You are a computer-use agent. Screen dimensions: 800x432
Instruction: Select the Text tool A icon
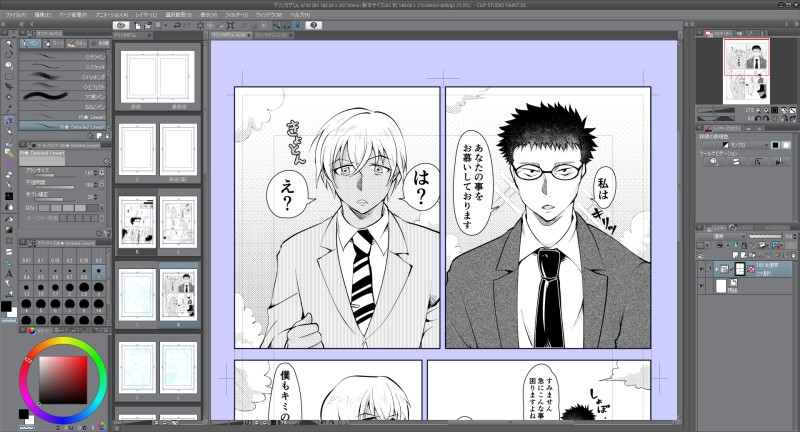tap(9, 273)
